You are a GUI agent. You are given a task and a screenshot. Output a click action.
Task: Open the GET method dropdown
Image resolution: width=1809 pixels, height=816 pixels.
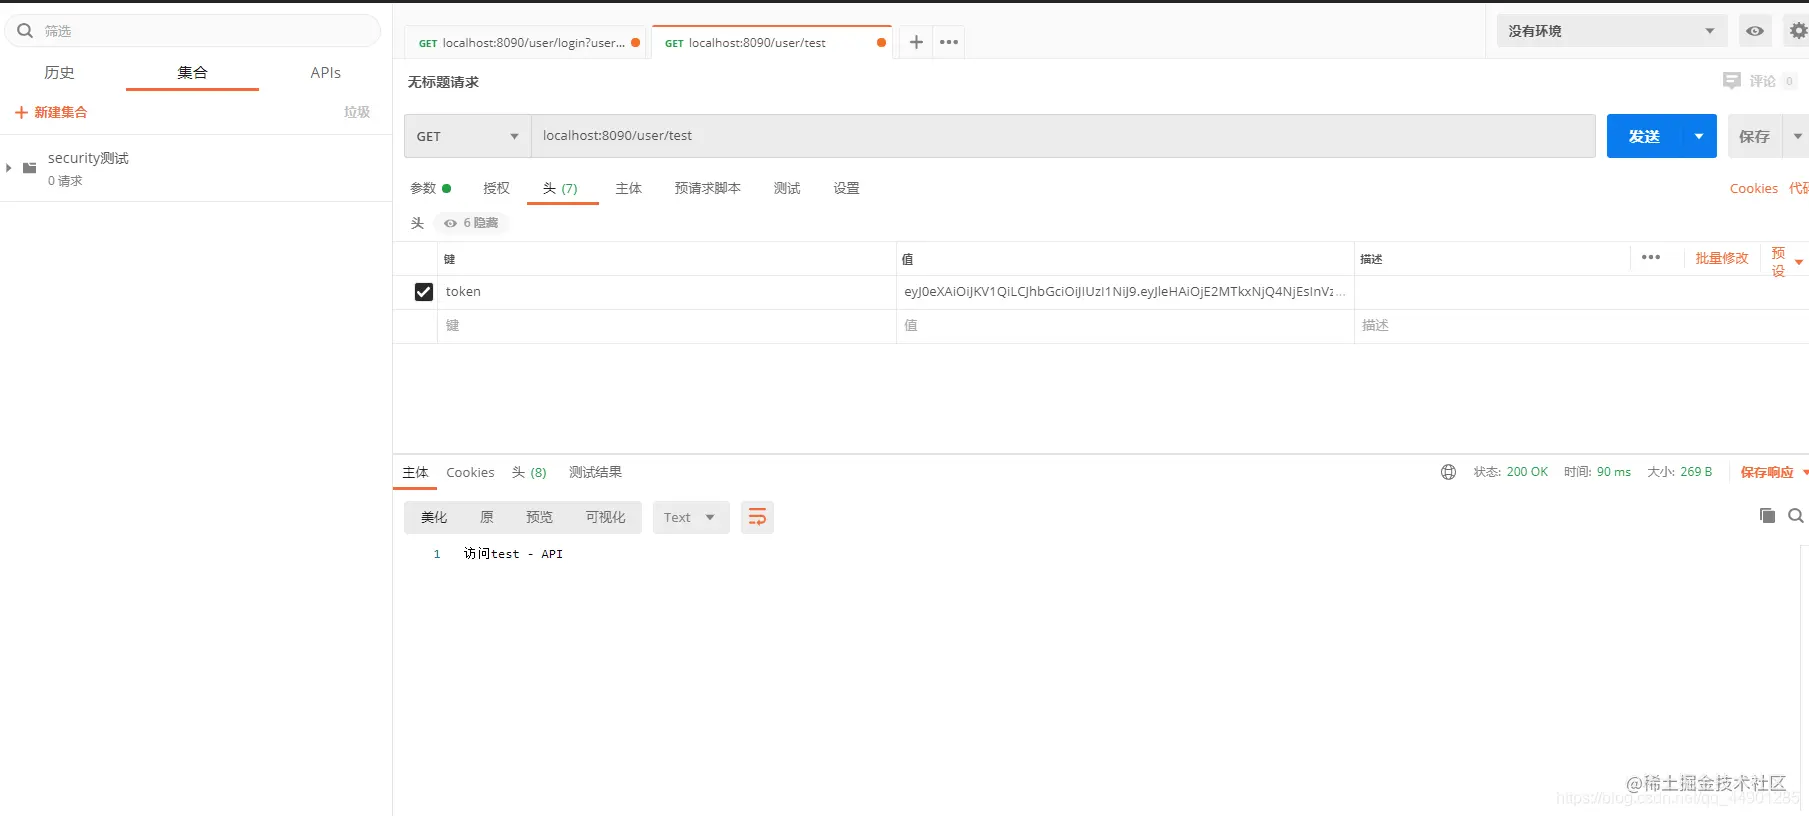[467, 136]
